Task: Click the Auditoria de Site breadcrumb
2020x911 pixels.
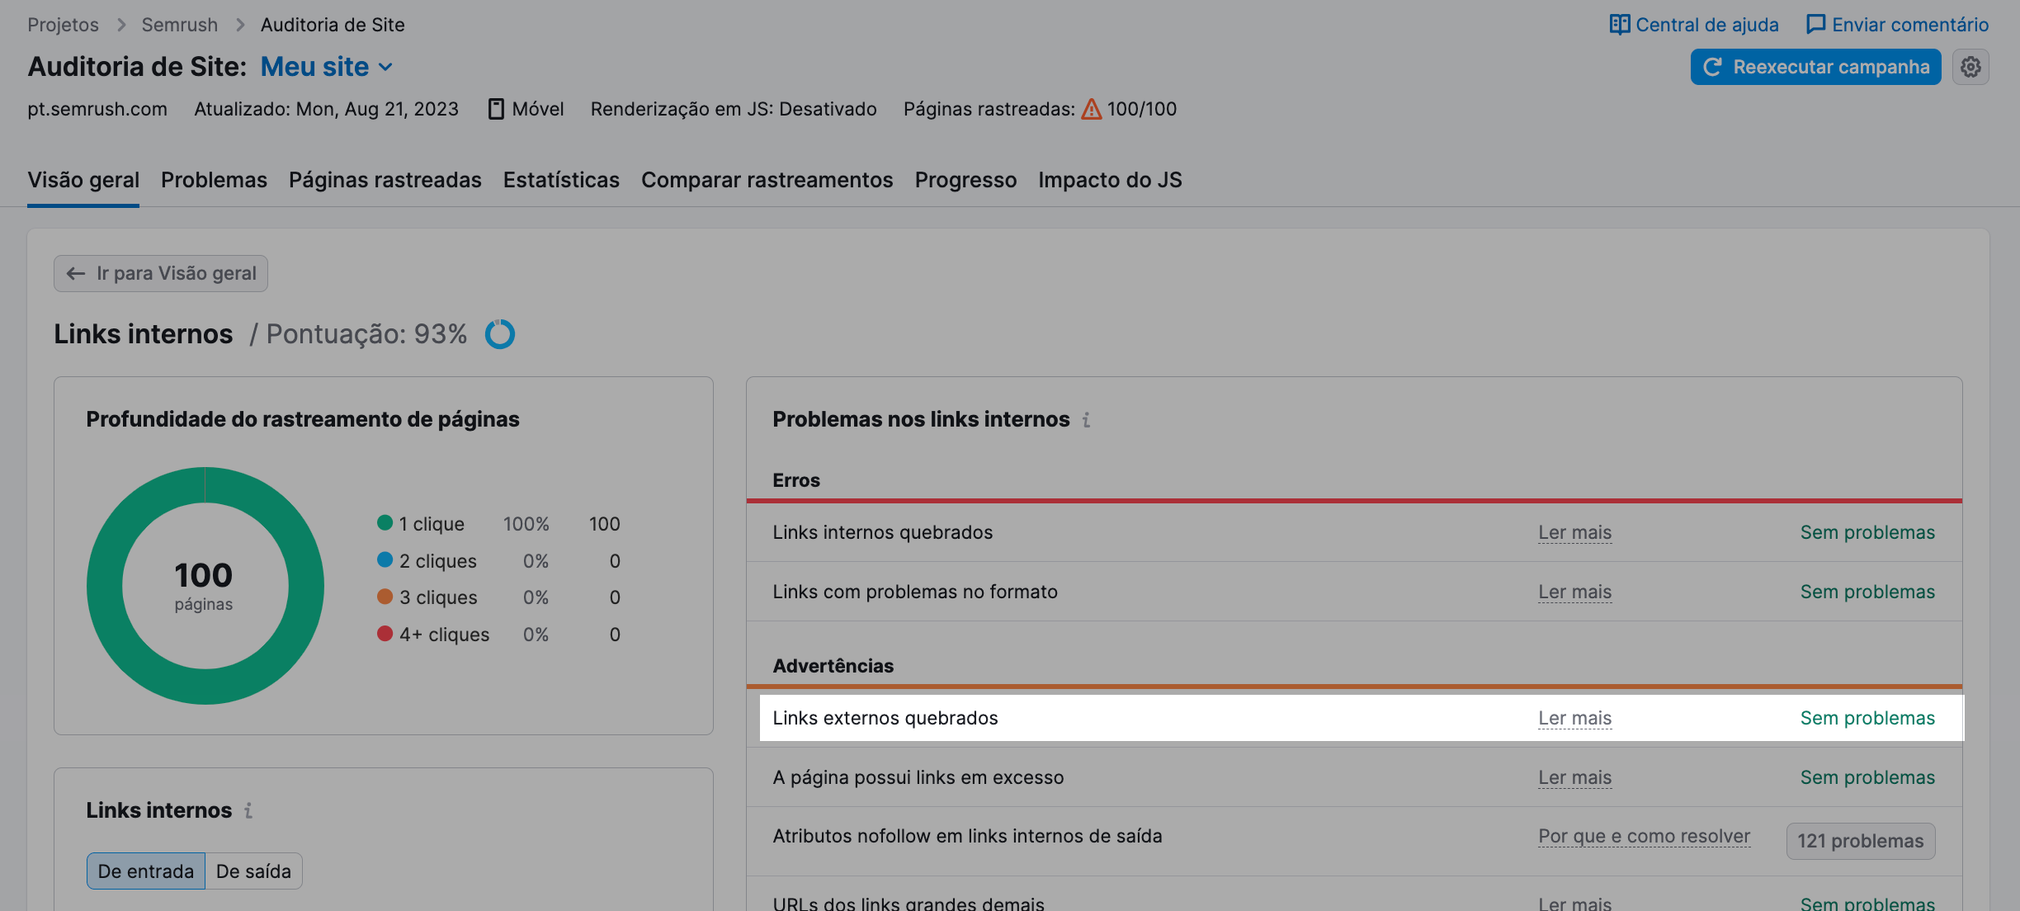Action: pyautogui.click(x=332, y=24)
